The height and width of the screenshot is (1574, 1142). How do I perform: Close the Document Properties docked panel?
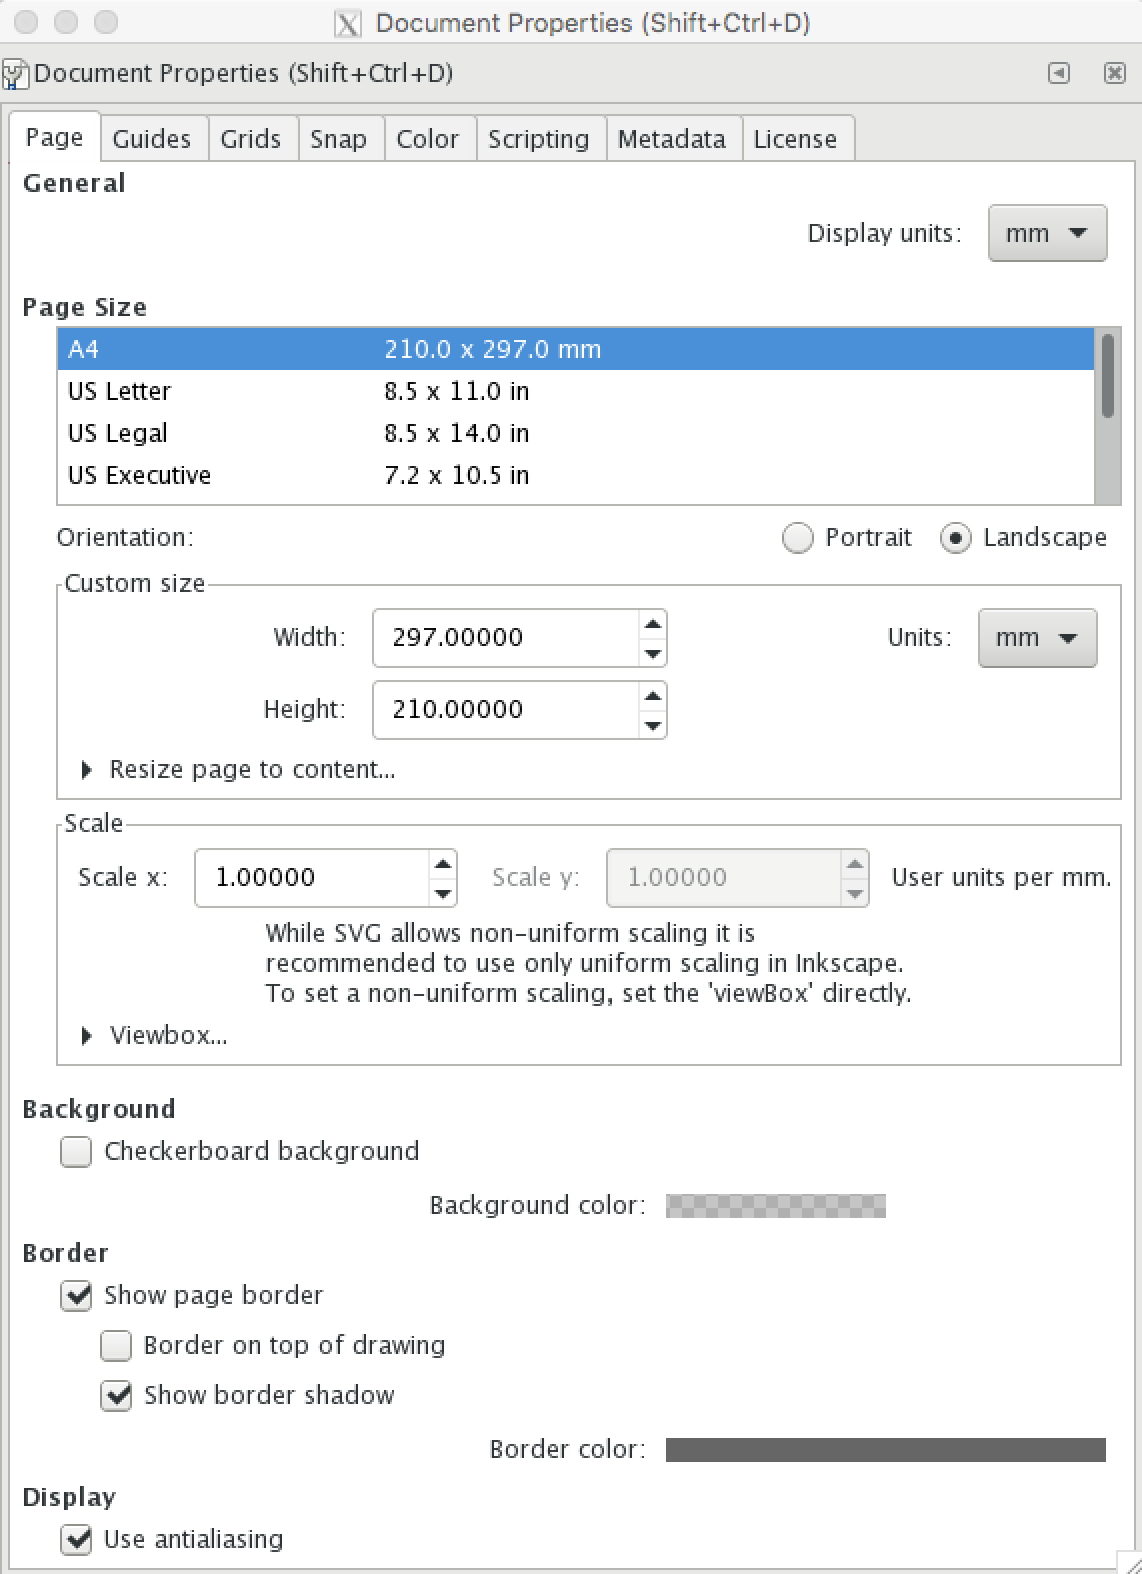[x=1114, y=73]
